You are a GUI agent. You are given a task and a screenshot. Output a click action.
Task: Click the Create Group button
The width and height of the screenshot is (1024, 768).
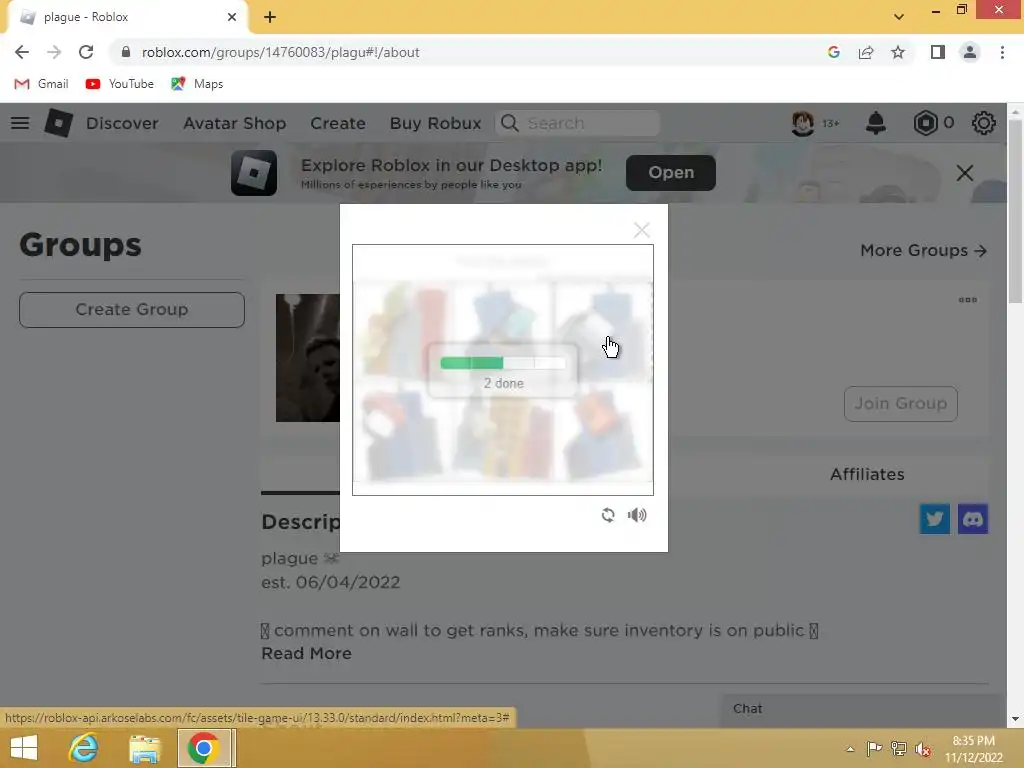point(132,310)
